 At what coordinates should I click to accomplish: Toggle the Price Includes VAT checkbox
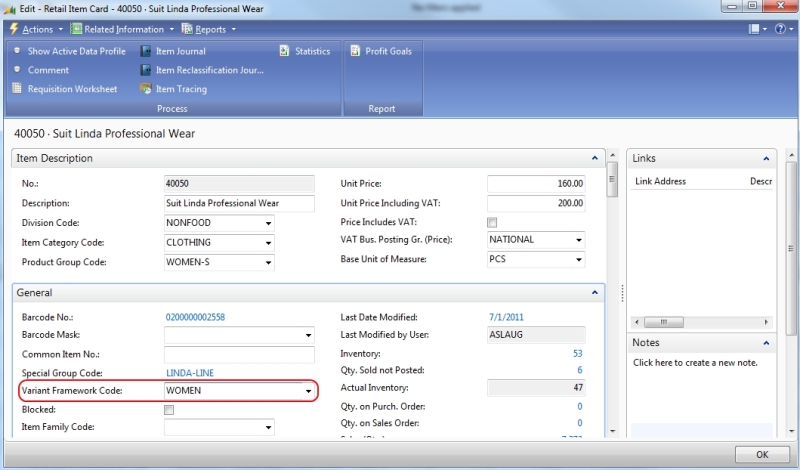click(x=491, y=222)
